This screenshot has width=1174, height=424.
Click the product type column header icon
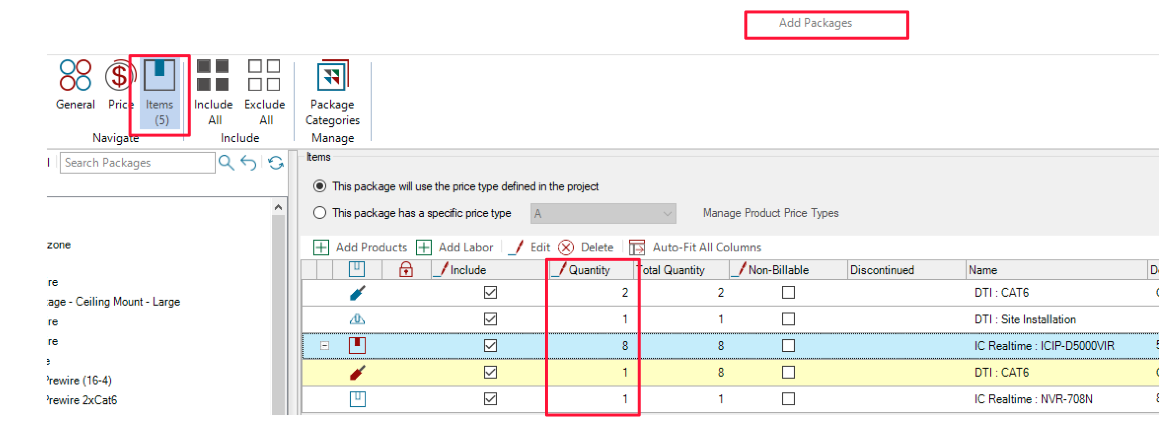(358, 269)
